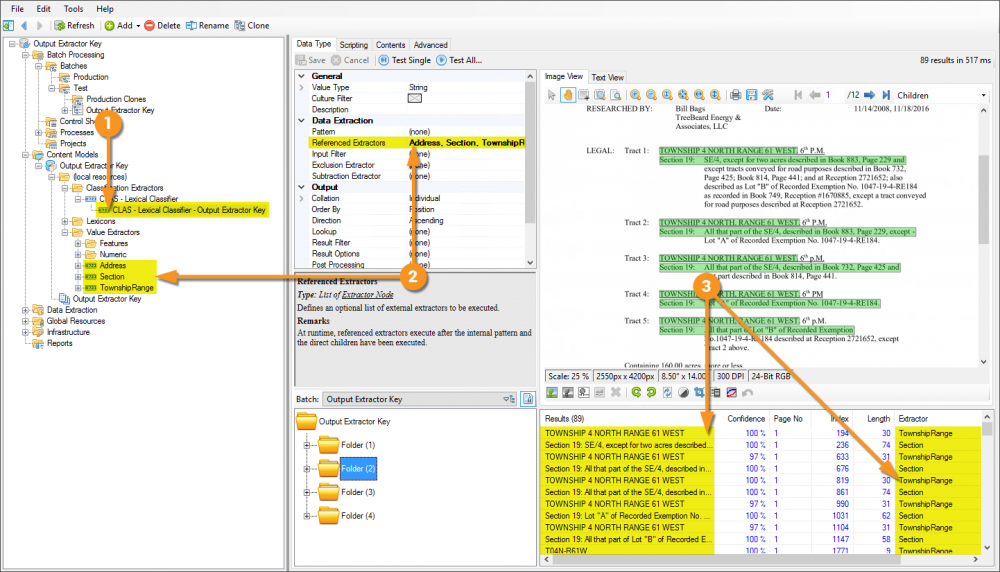Expand Folder (1) in batch tree
Viewport: 1000px width, 572px height.
click(x=308, y=445)
